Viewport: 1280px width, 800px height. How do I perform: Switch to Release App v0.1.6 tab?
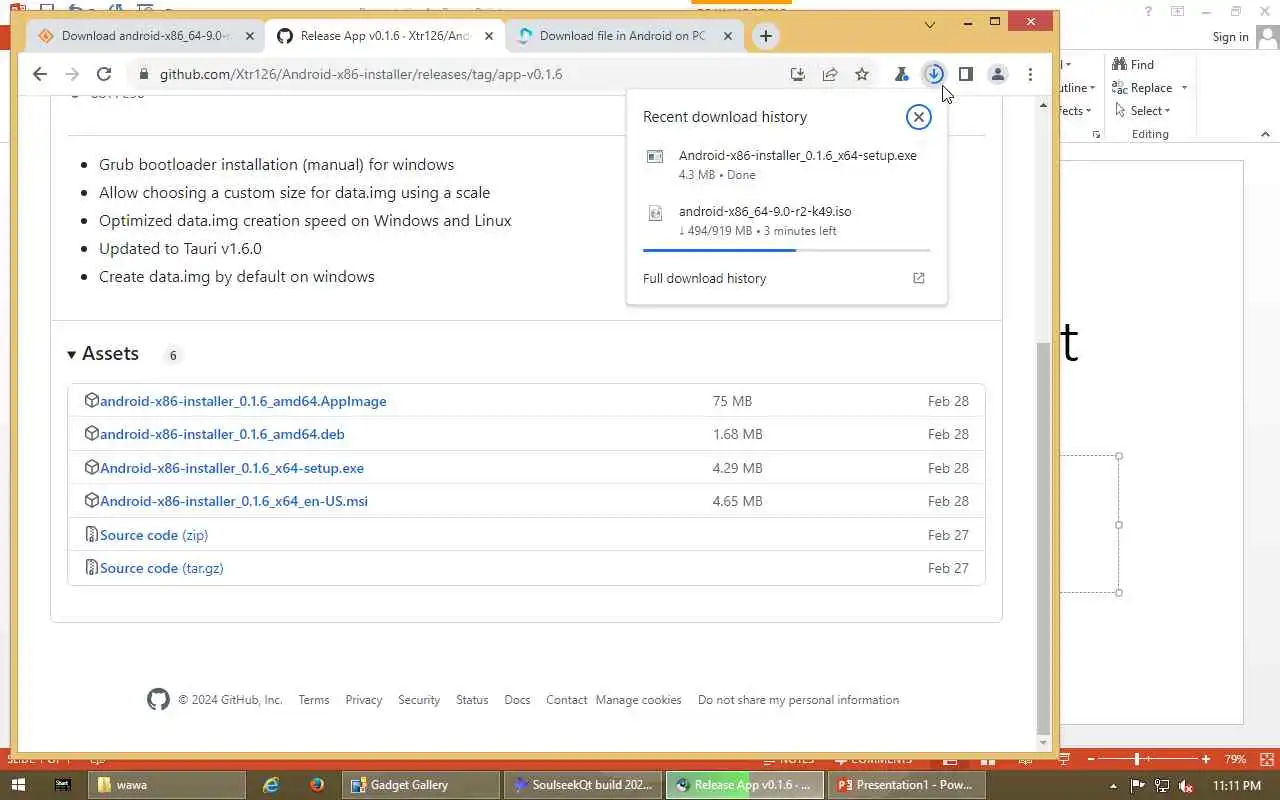385,36
